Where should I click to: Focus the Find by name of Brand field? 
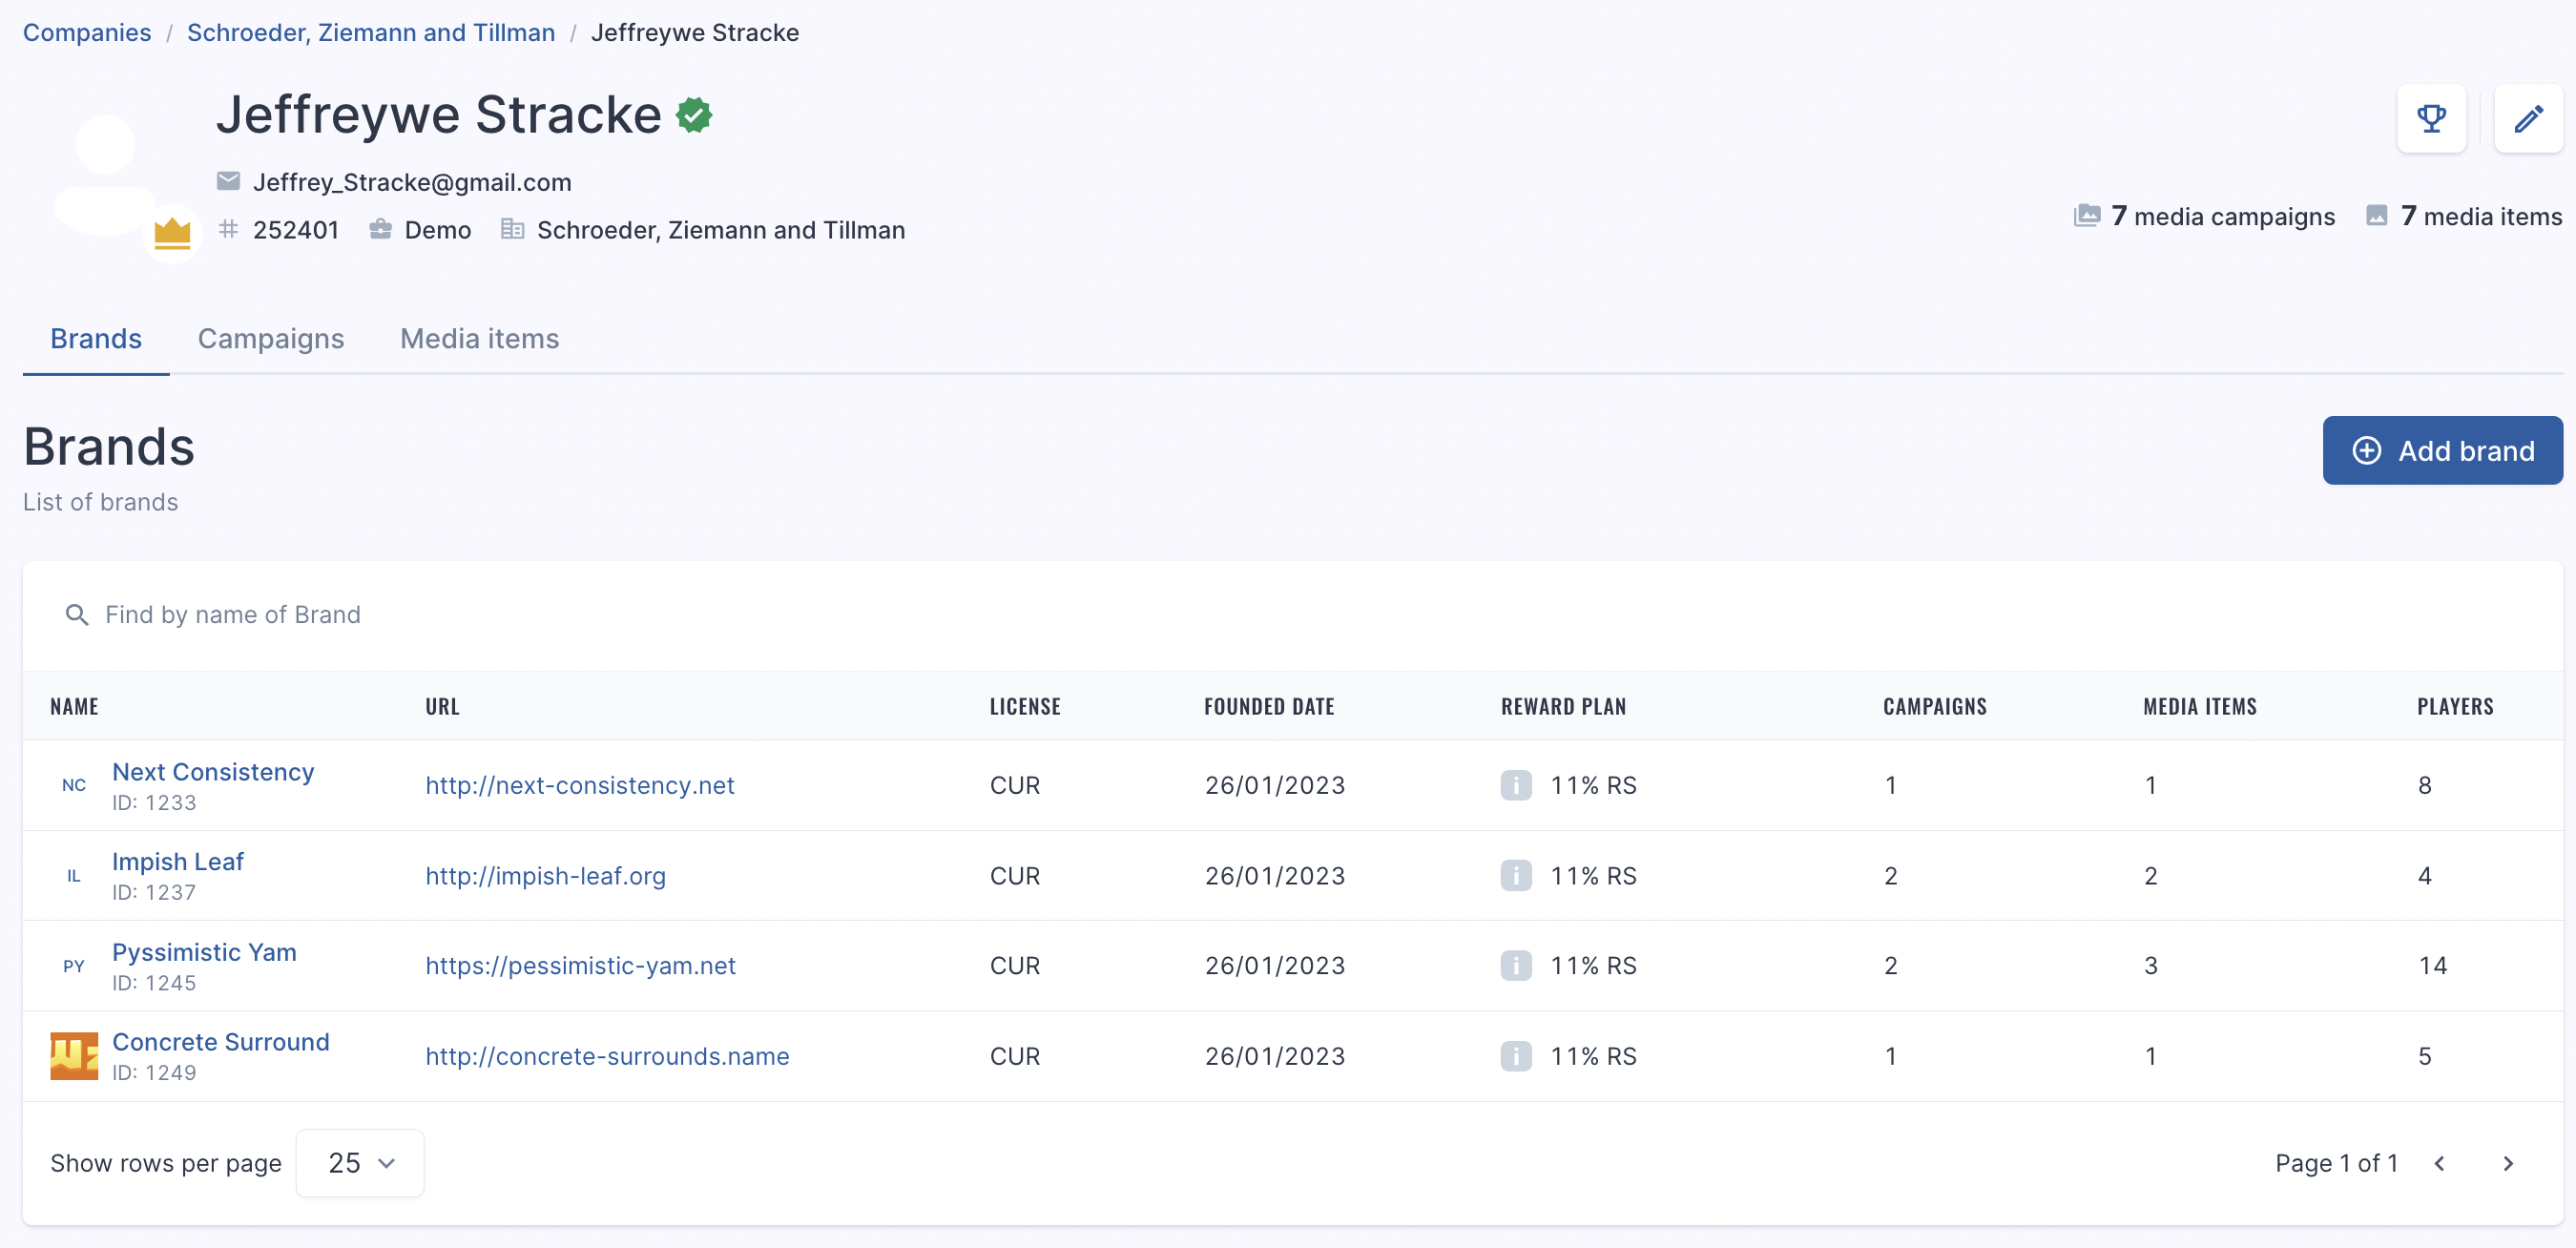pos(1293,615)
